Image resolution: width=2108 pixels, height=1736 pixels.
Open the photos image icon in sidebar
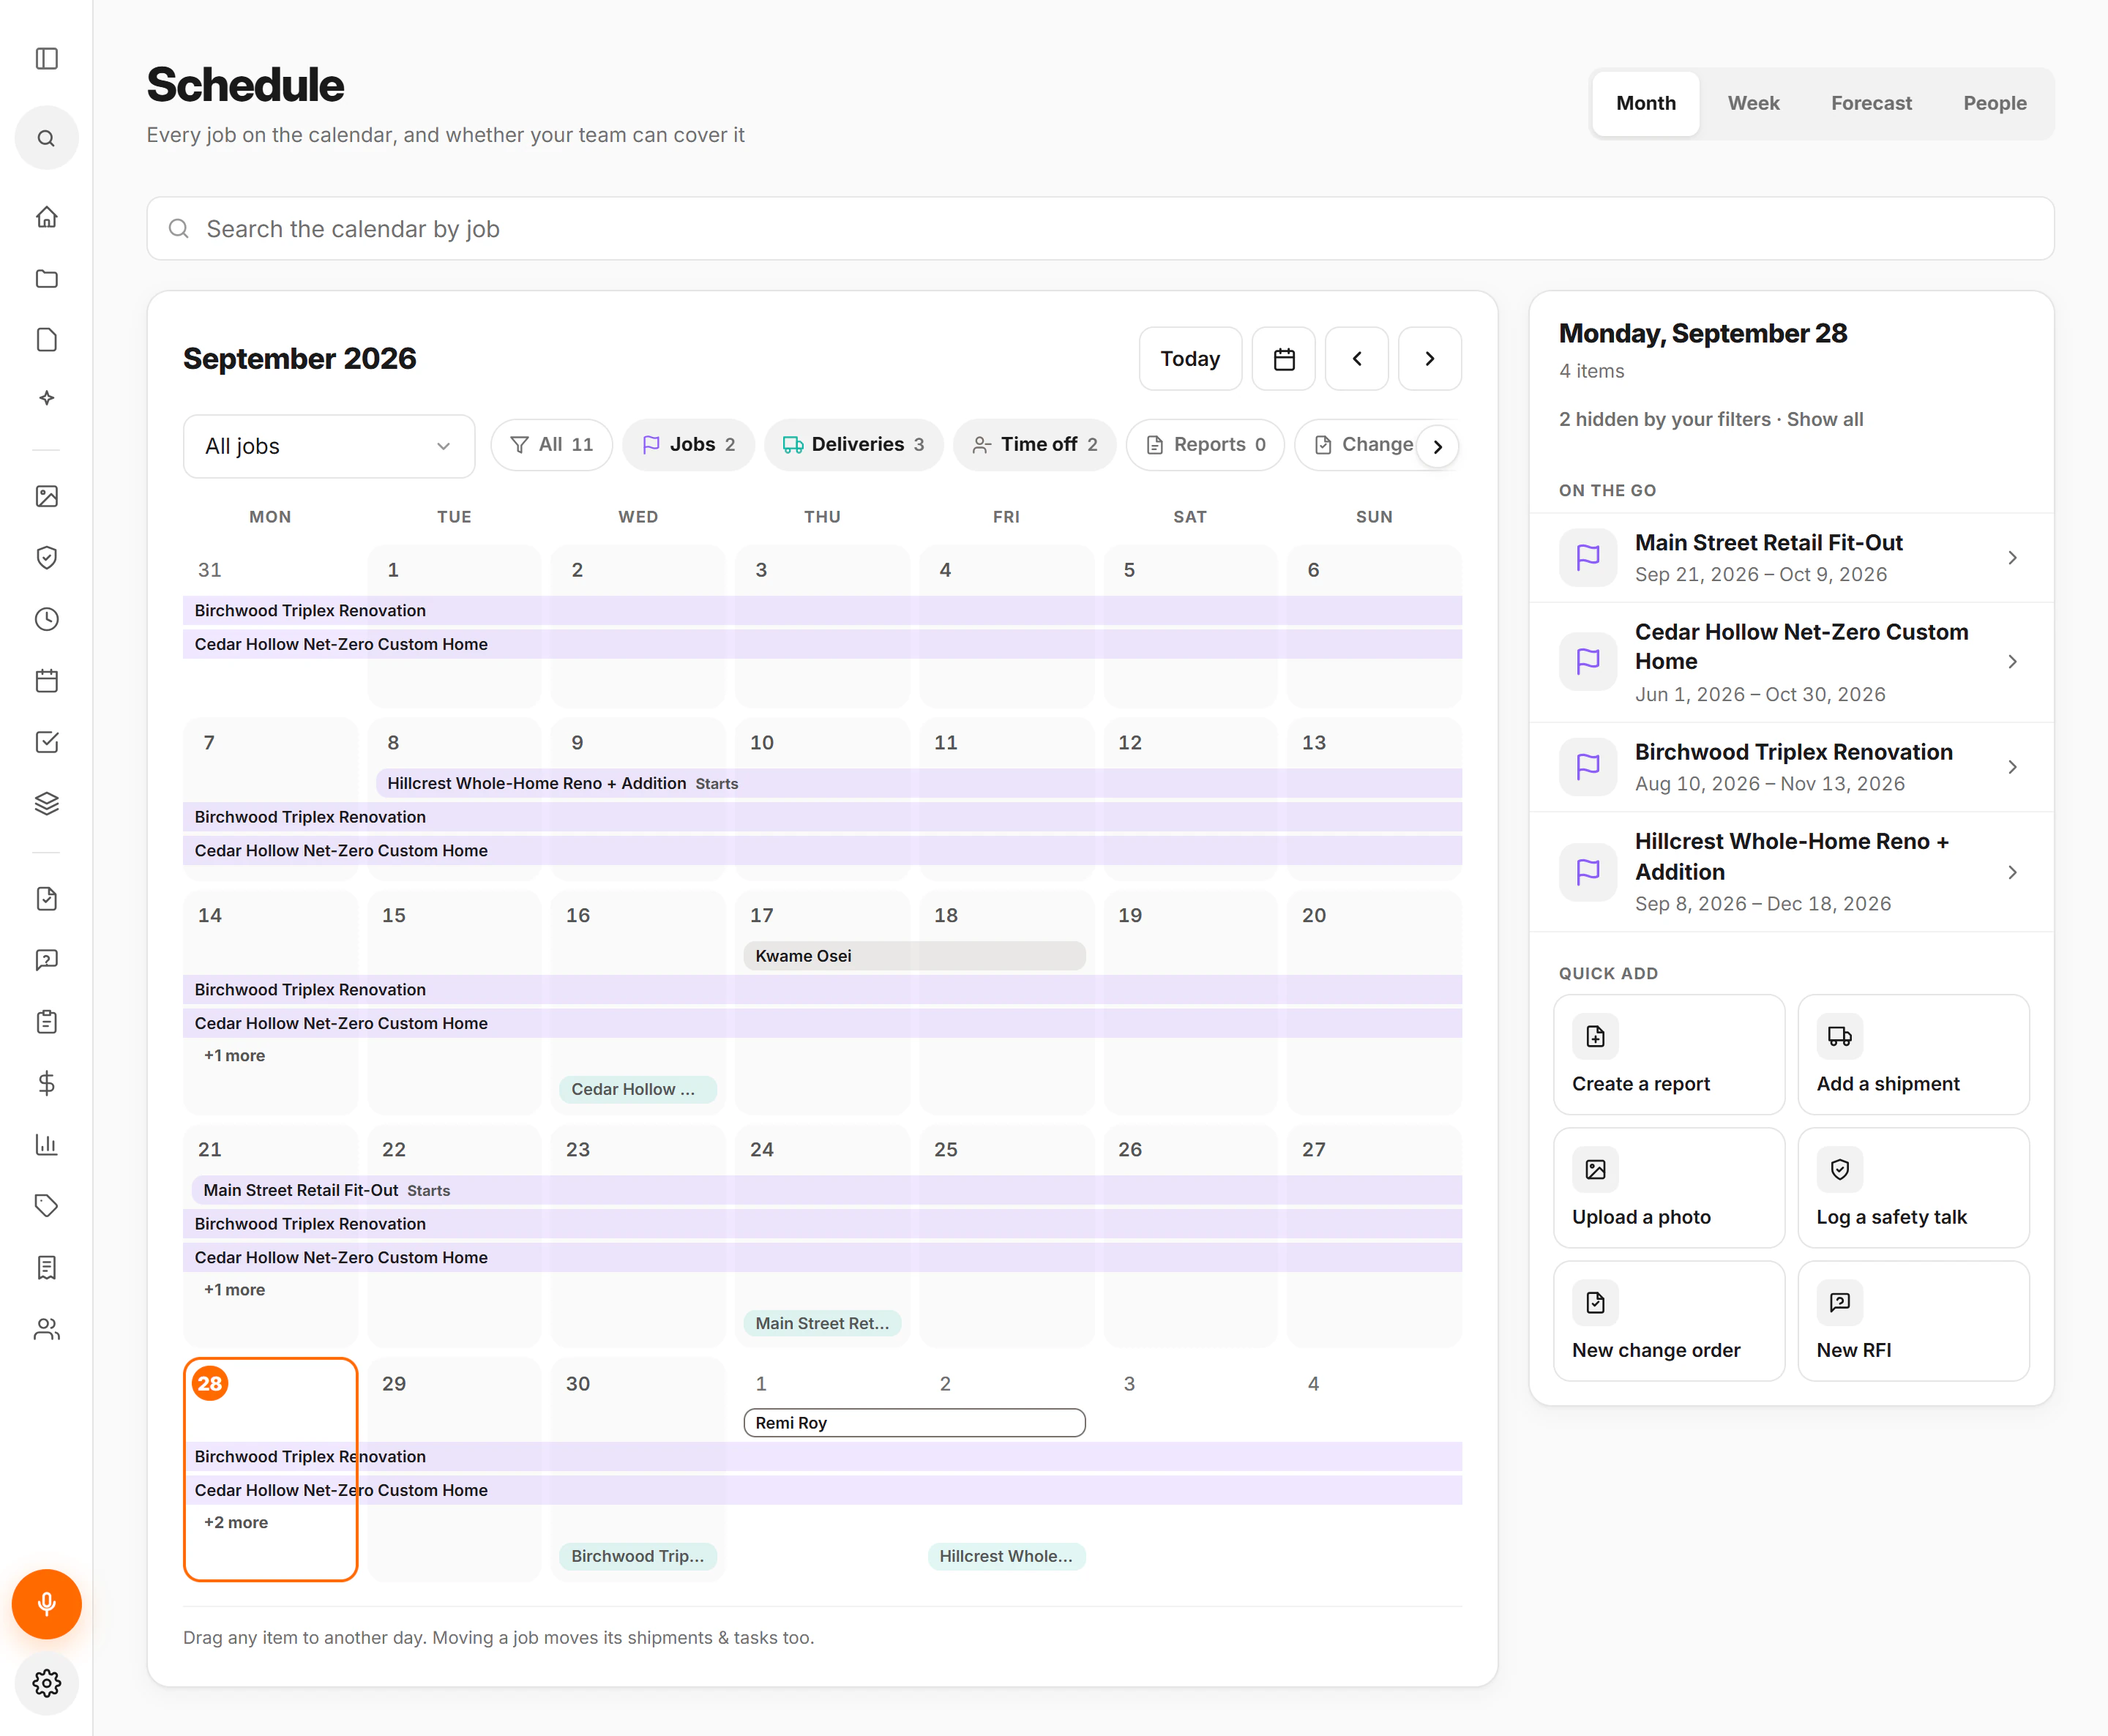click(46, 496)
